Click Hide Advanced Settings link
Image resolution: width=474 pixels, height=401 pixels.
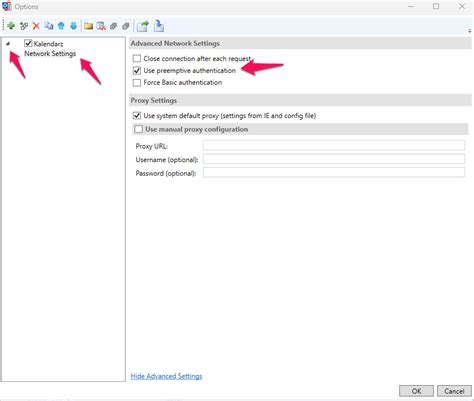click(166, 376)
